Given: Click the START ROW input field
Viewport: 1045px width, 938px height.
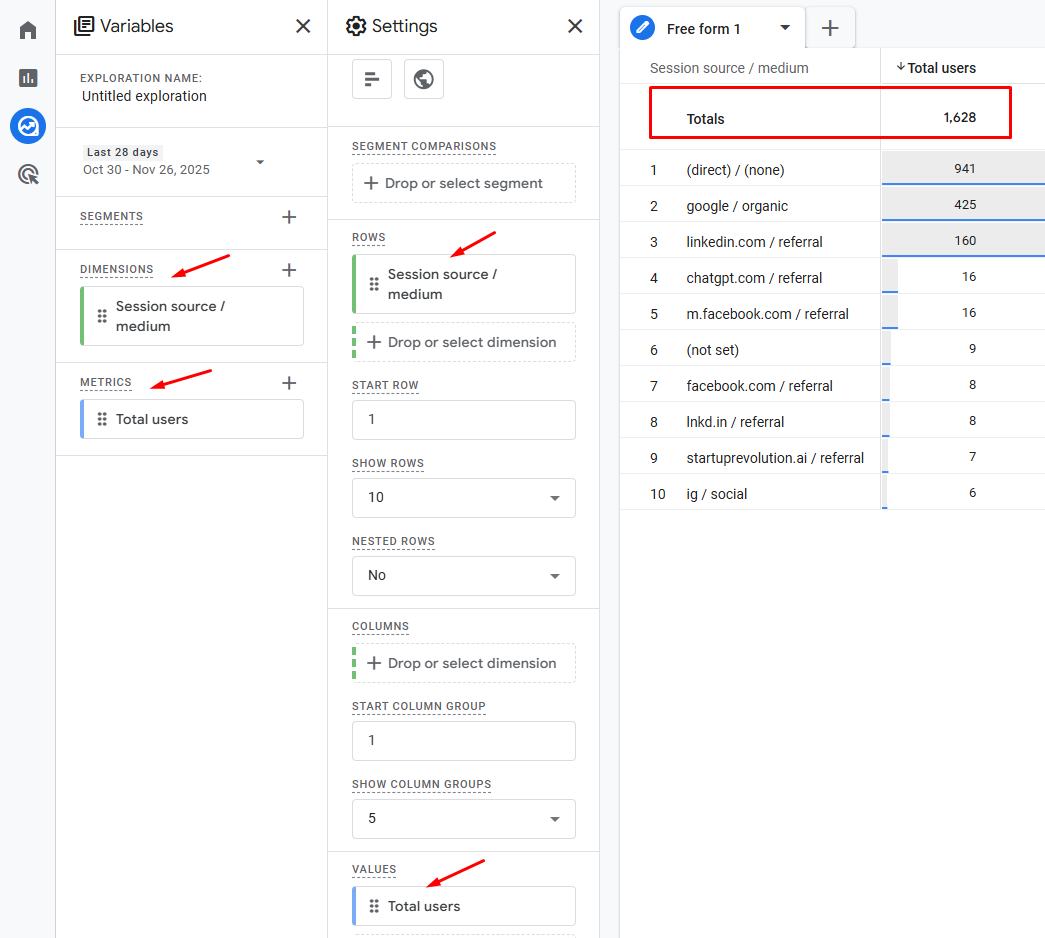Looking at the screenshot, I should pyautogui.click(x=463, y=420).
